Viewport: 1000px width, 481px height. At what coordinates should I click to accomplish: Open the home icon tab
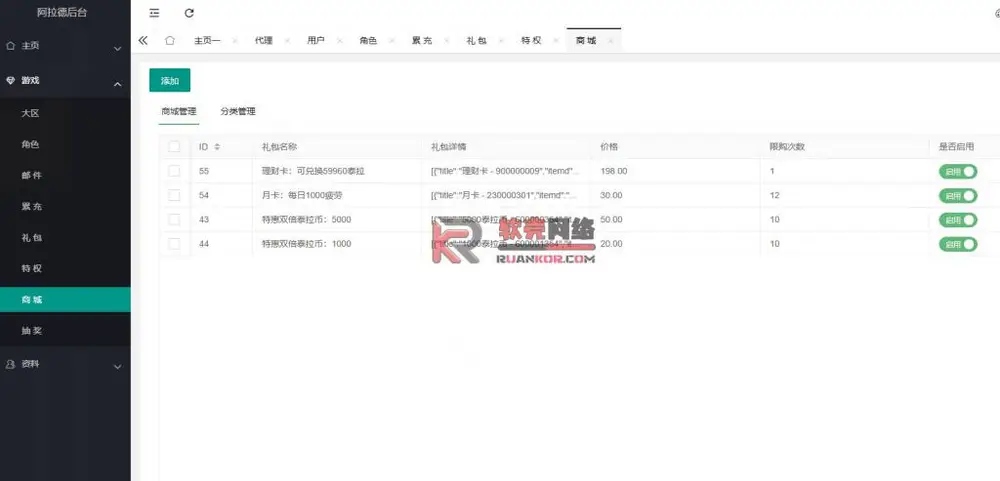[x=170, y=40]
